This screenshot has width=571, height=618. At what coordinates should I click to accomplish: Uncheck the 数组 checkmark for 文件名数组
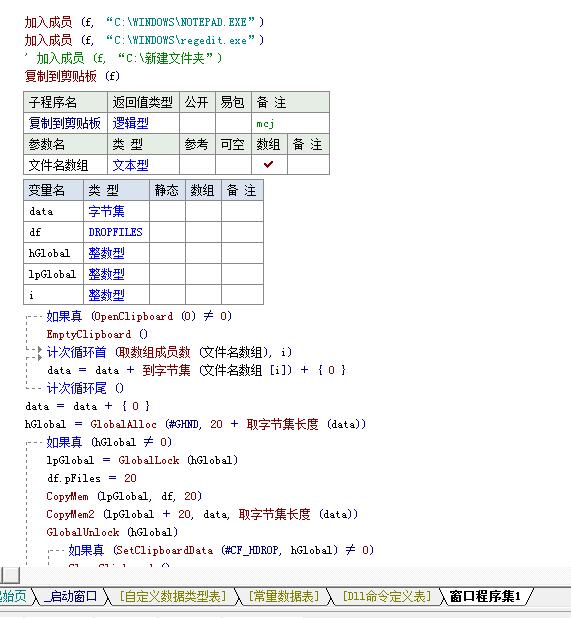269,164
